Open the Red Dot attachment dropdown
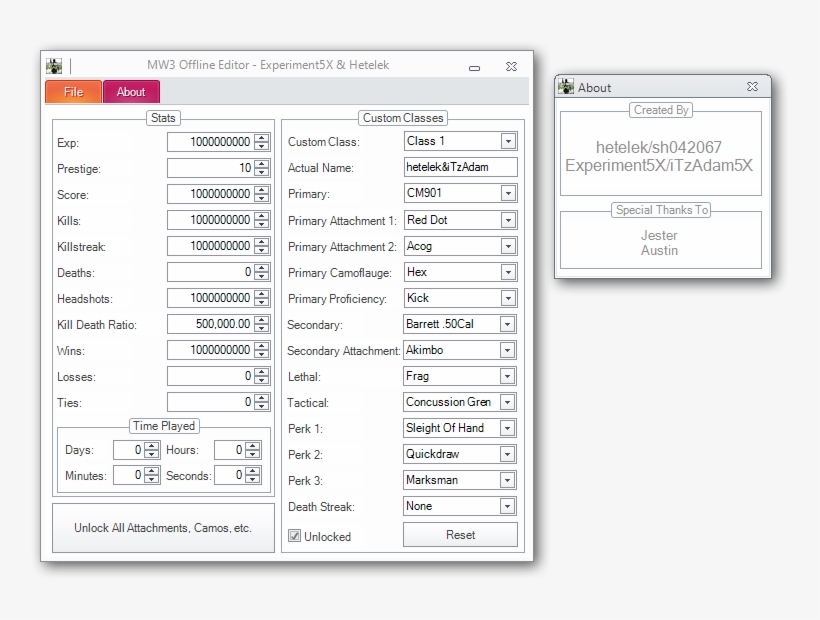Image resolution: width=820 pixels, height=620 pixels. pyautogui.click(x=506, y=220)
